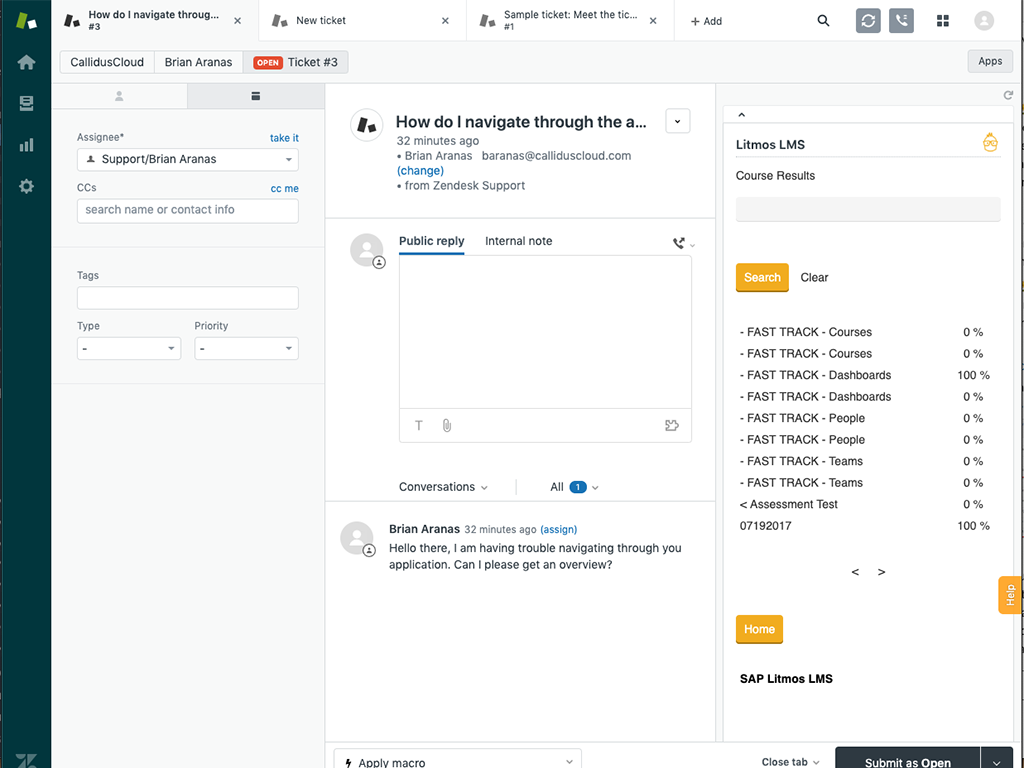The width and height of the screenshot is (1024, 768).
Task: Open the ticket options dropdown beside title
Action: coord(677,121)
